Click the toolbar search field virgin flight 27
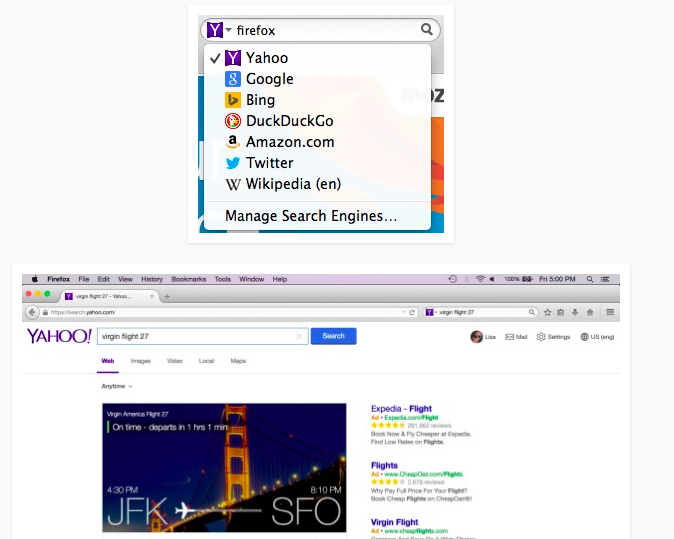The width and height of the screenshot is (674, 539). point(482,312)
